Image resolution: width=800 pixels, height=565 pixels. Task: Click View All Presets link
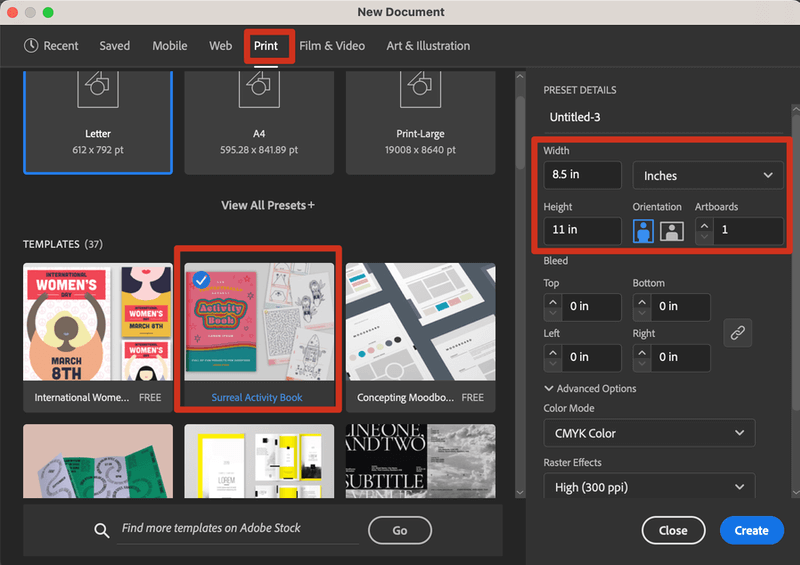(x=267, y=205)
